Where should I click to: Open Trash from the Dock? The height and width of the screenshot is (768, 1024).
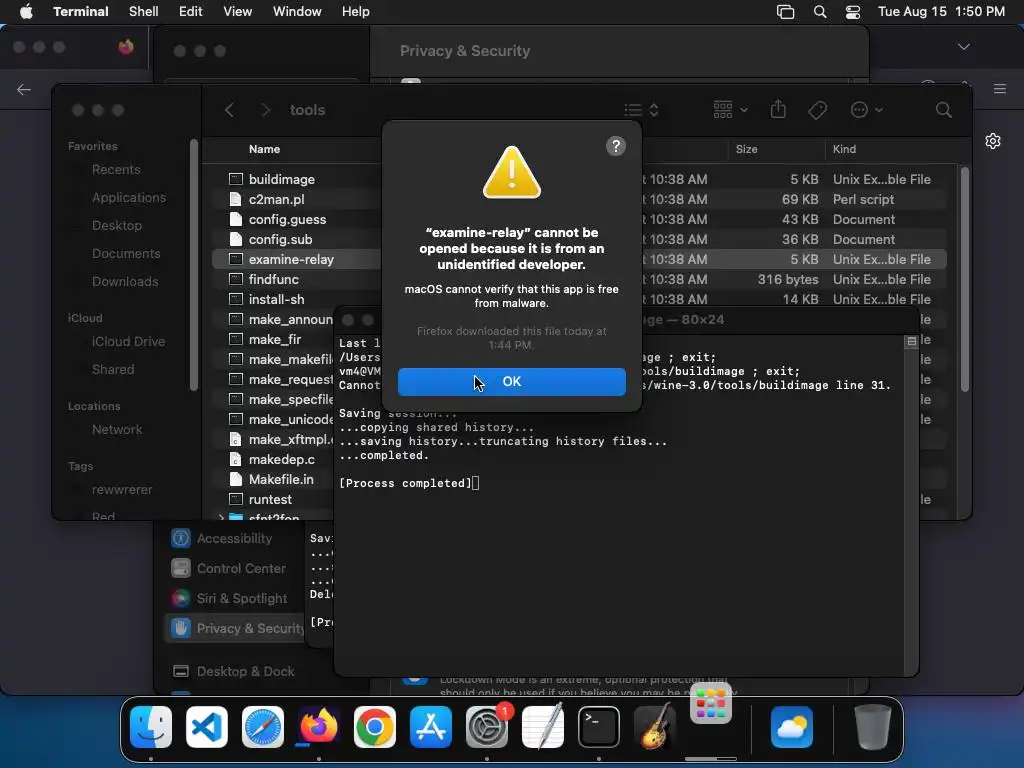pos(872,727)
